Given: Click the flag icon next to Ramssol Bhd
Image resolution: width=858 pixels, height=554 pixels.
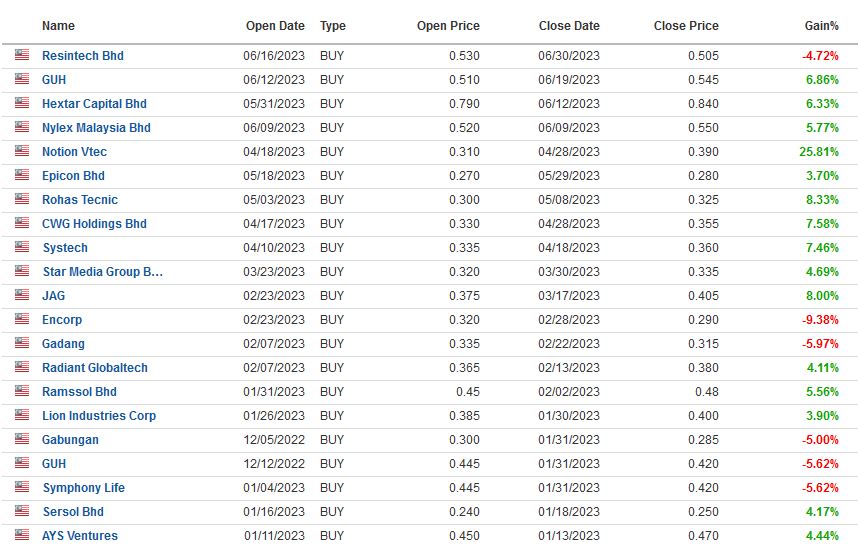Looking at the screenshot, I should [22, 391].
